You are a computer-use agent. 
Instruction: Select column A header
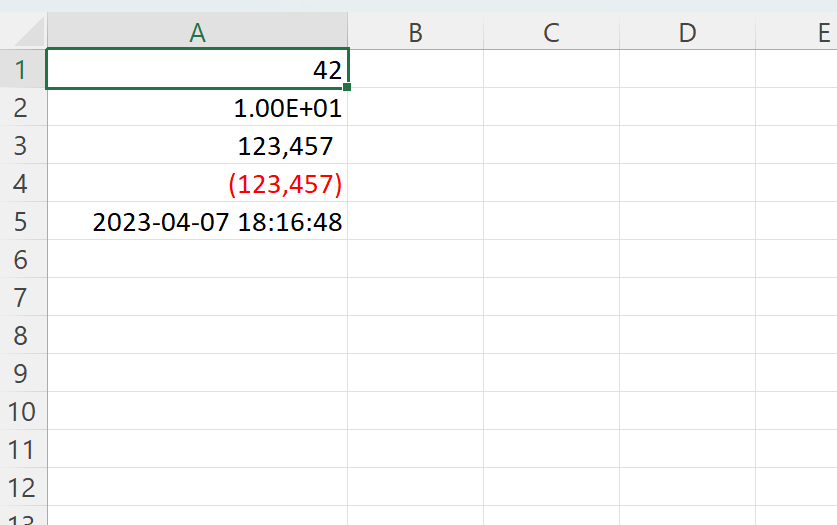[x=197, y=33]
